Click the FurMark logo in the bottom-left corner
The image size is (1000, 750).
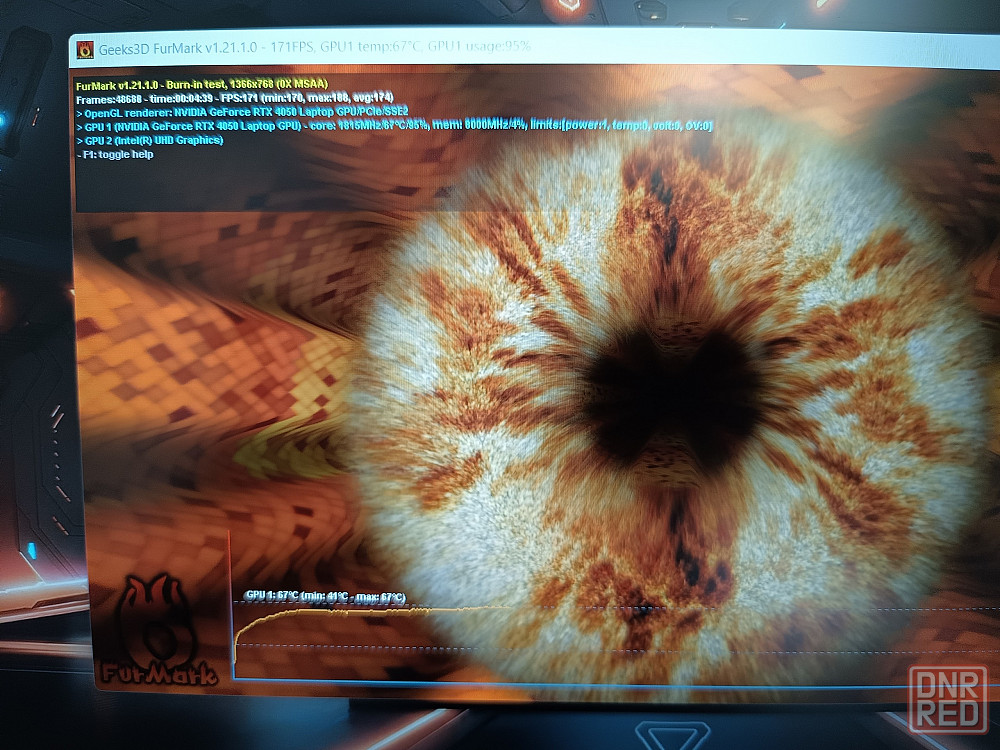(x=158, y=632)
